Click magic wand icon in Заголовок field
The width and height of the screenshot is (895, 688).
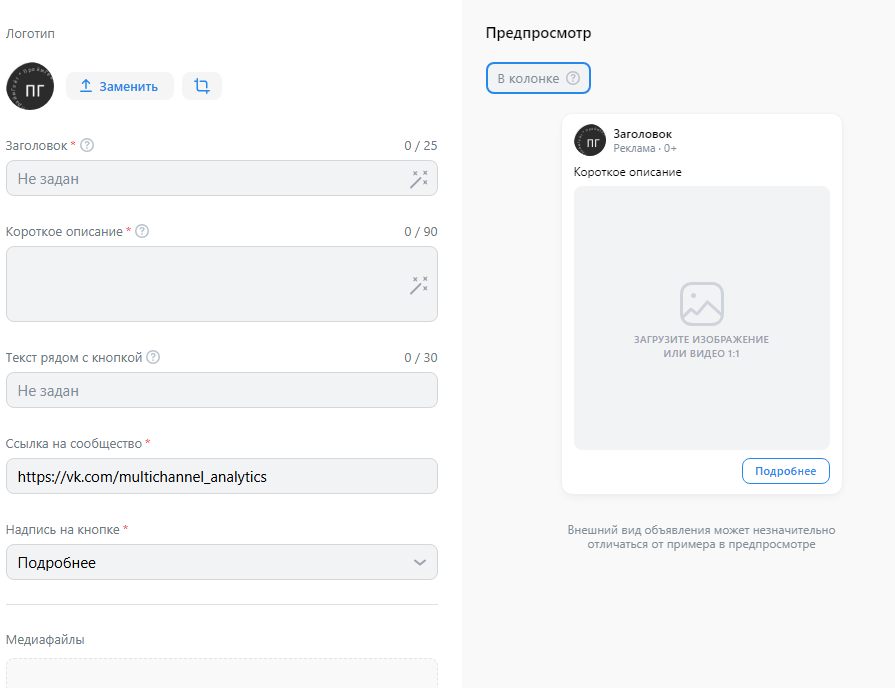coord(419,179)
